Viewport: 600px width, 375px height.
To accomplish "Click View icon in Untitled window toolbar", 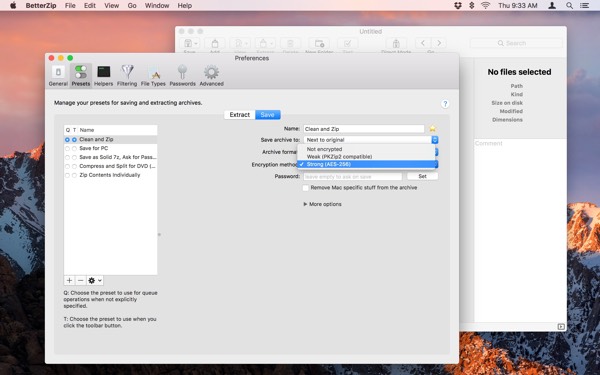I will (240, 43).
